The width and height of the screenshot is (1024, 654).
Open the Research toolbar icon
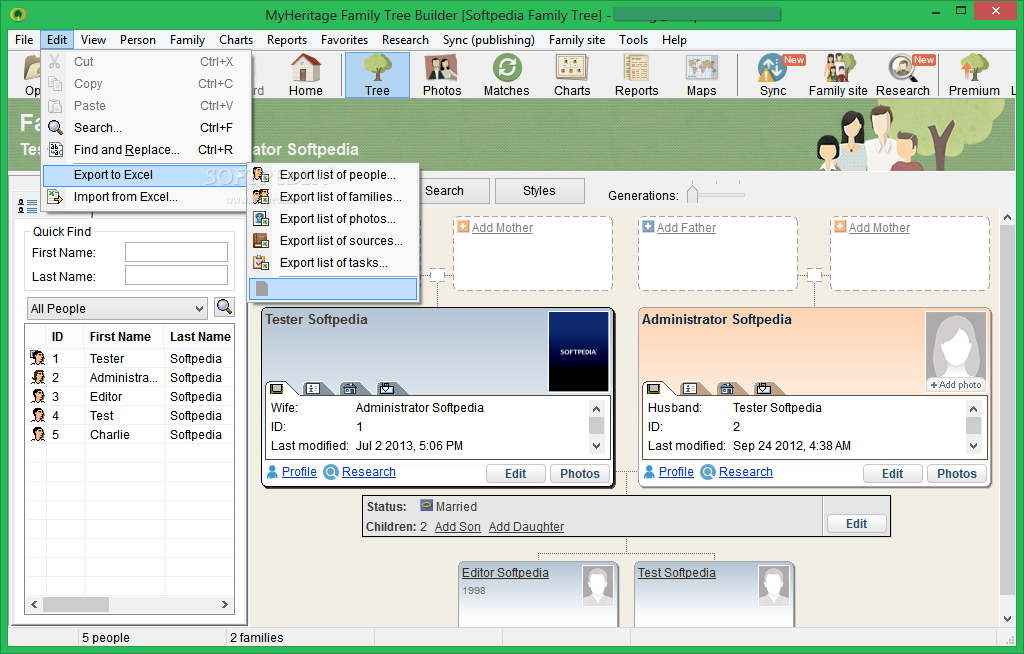pos(903,75)
